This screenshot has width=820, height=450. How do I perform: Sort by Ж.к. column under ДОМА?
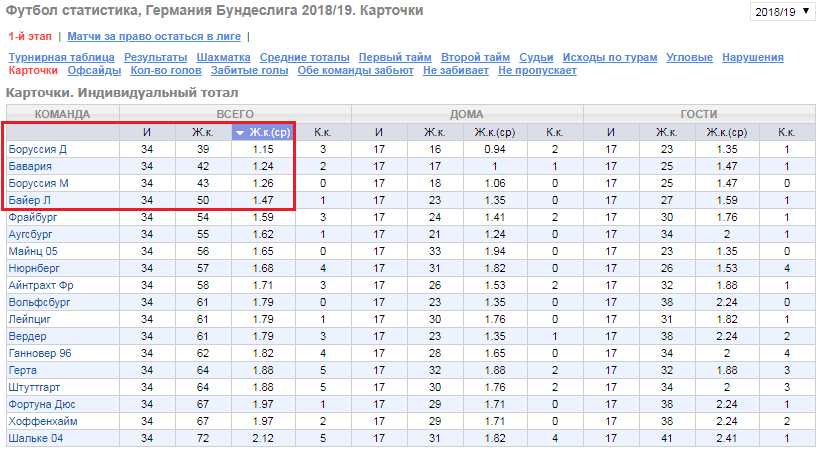[435, 132]
